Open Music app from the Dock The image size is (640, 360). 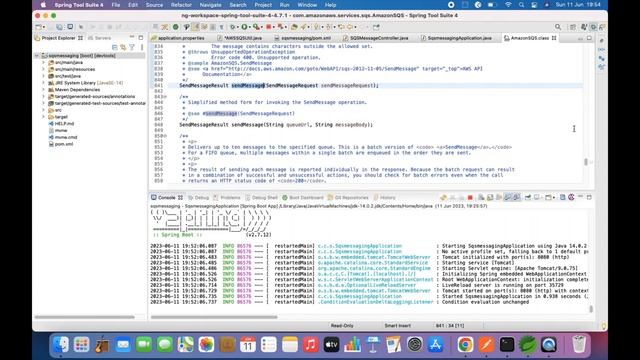coord(310,344)
